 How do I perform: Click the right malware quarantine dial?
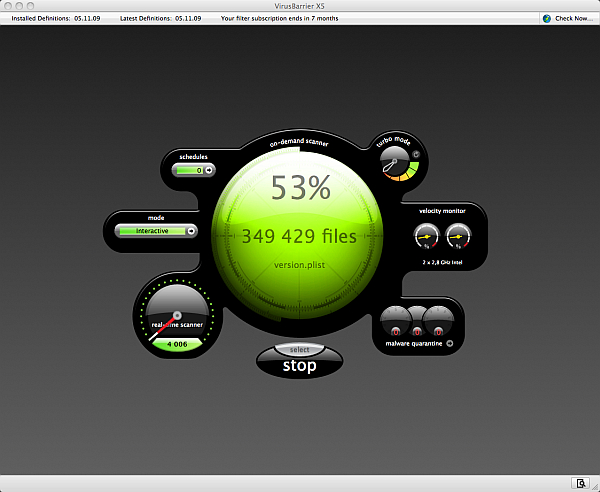(x=439, y=321)
